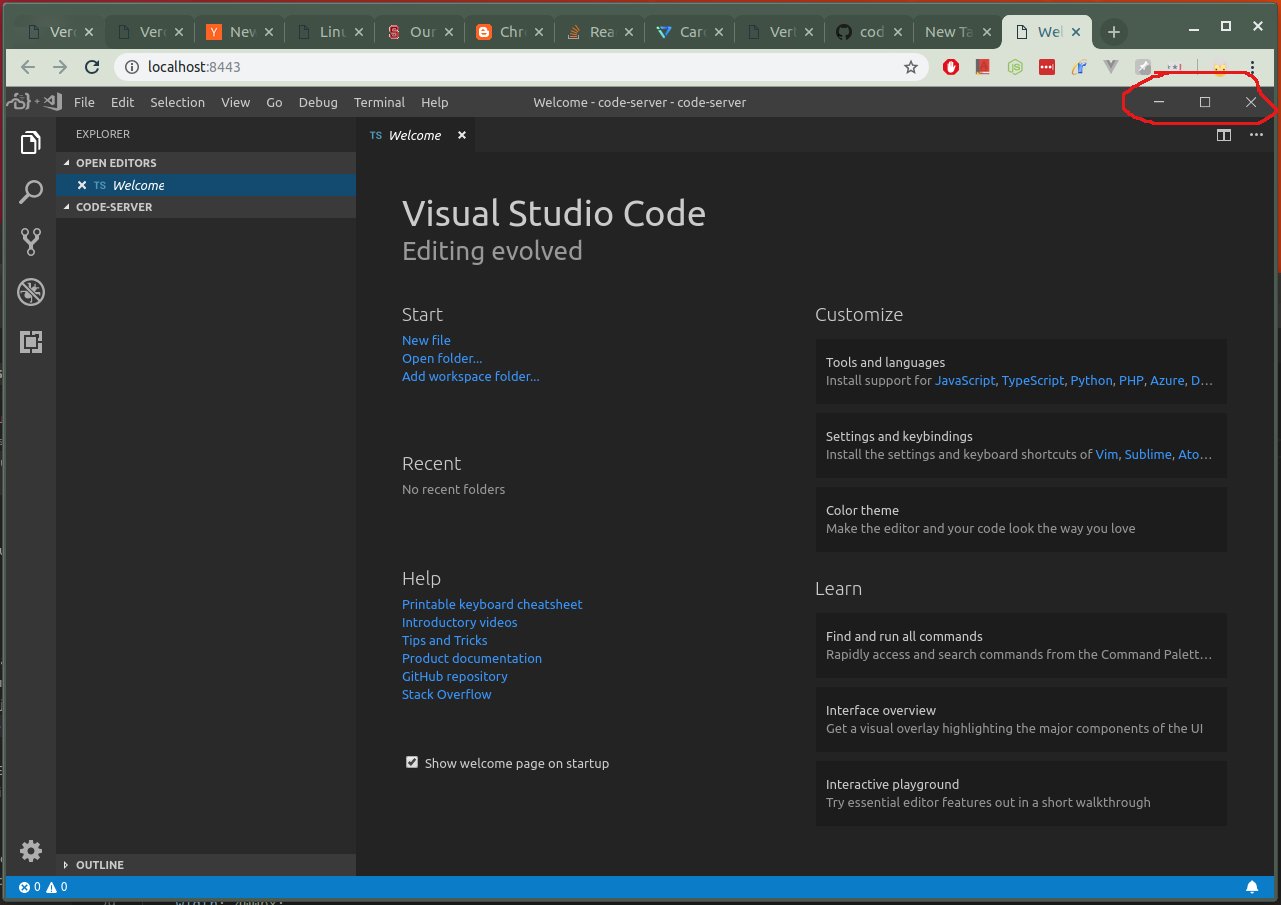Open the Terminal menu
Screen dimensions: 1281x905
pyautogui.click(x=379, y=102)
